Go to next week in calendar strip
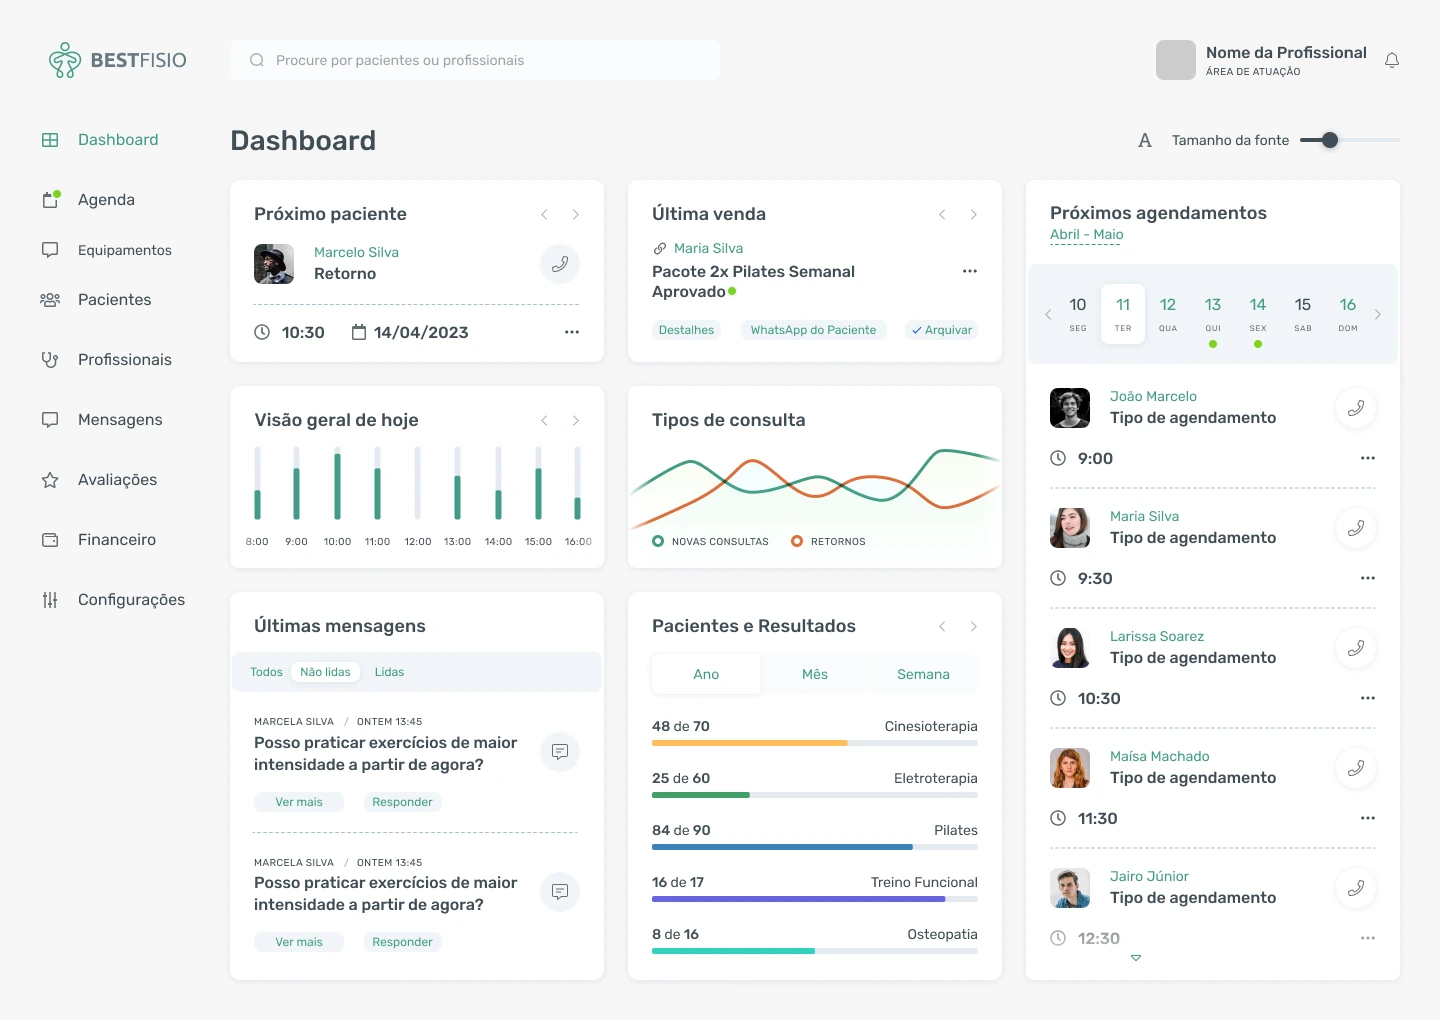The height and width of the screenshot is (1020, 1440). pyautogui.click(x=1378, y=314)
